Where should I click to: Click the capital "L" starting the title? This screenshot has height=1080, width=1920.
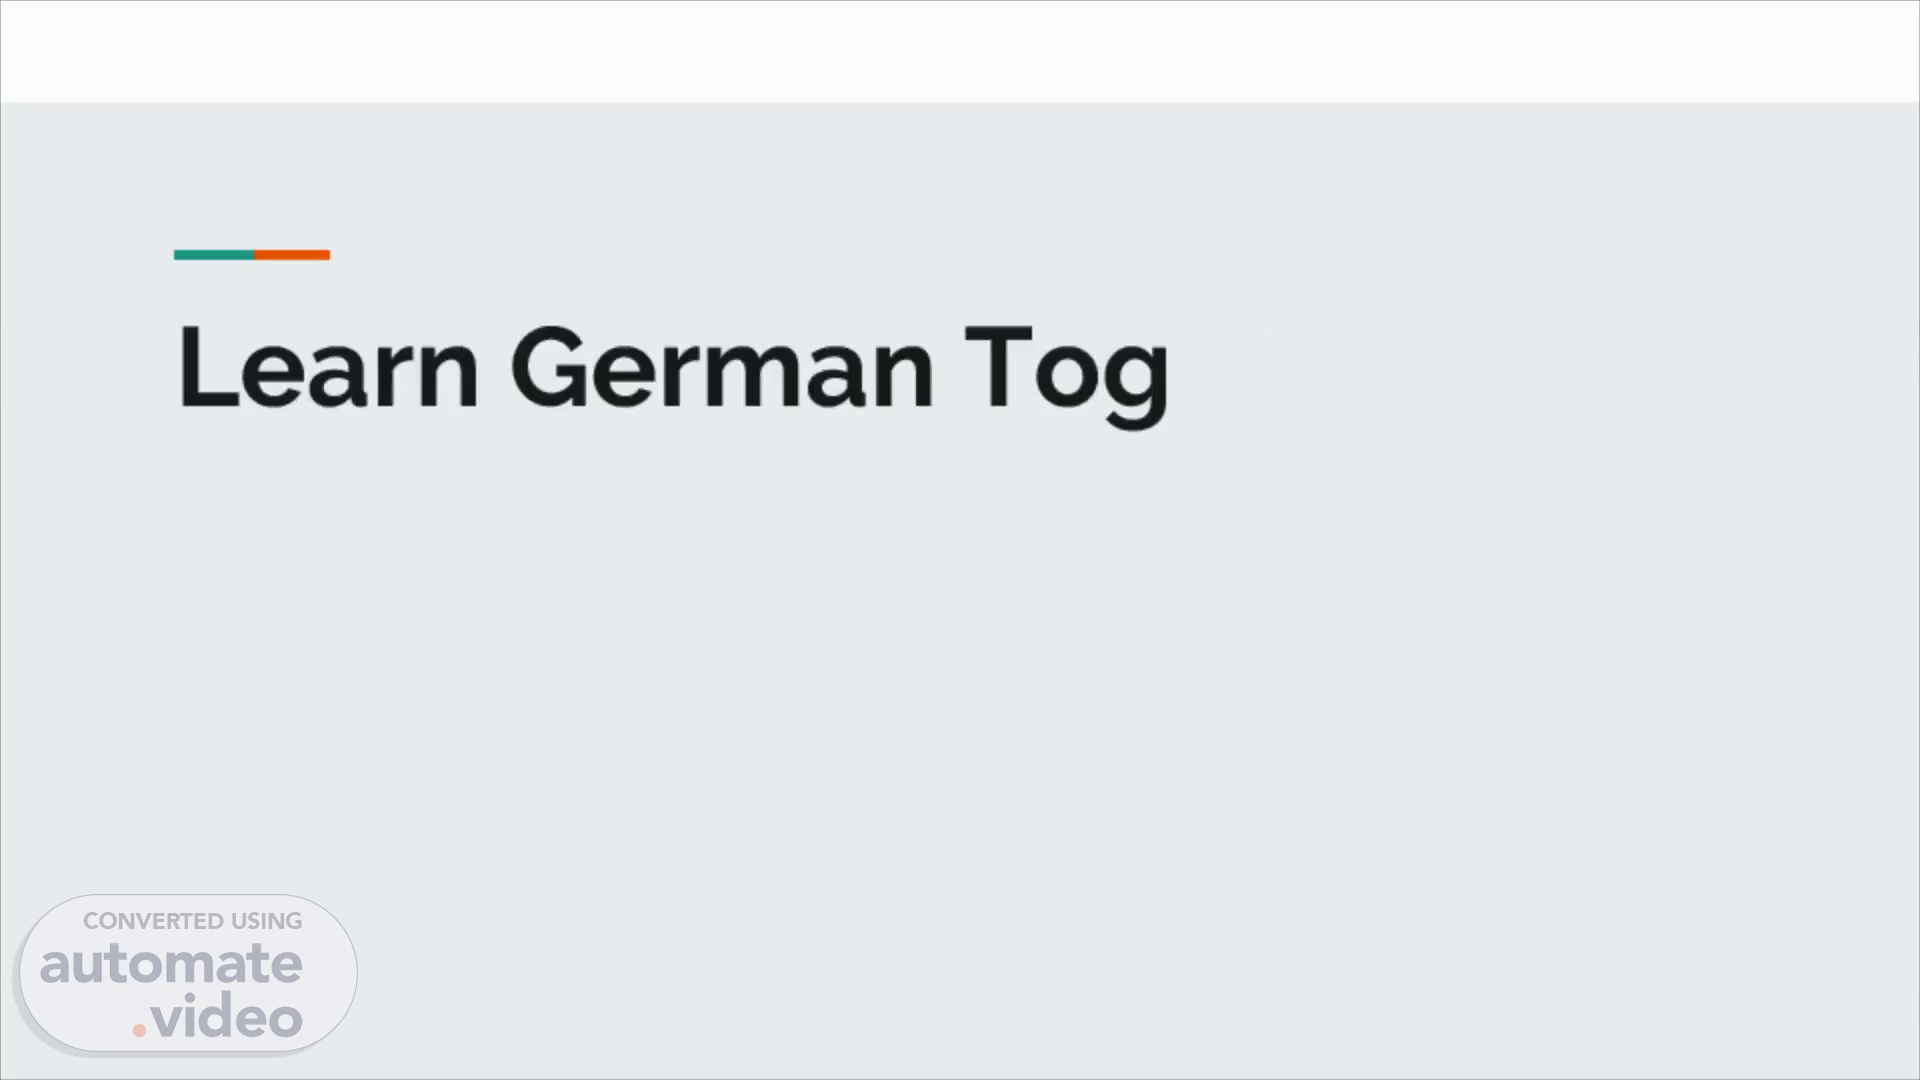click(x=208, y=366)
